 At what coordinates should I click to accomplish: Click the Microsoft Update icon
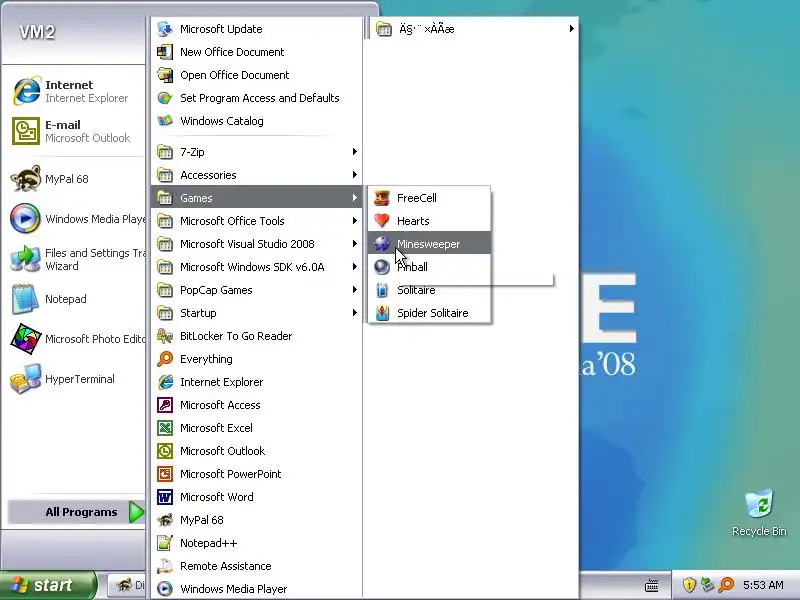(165, 29)
